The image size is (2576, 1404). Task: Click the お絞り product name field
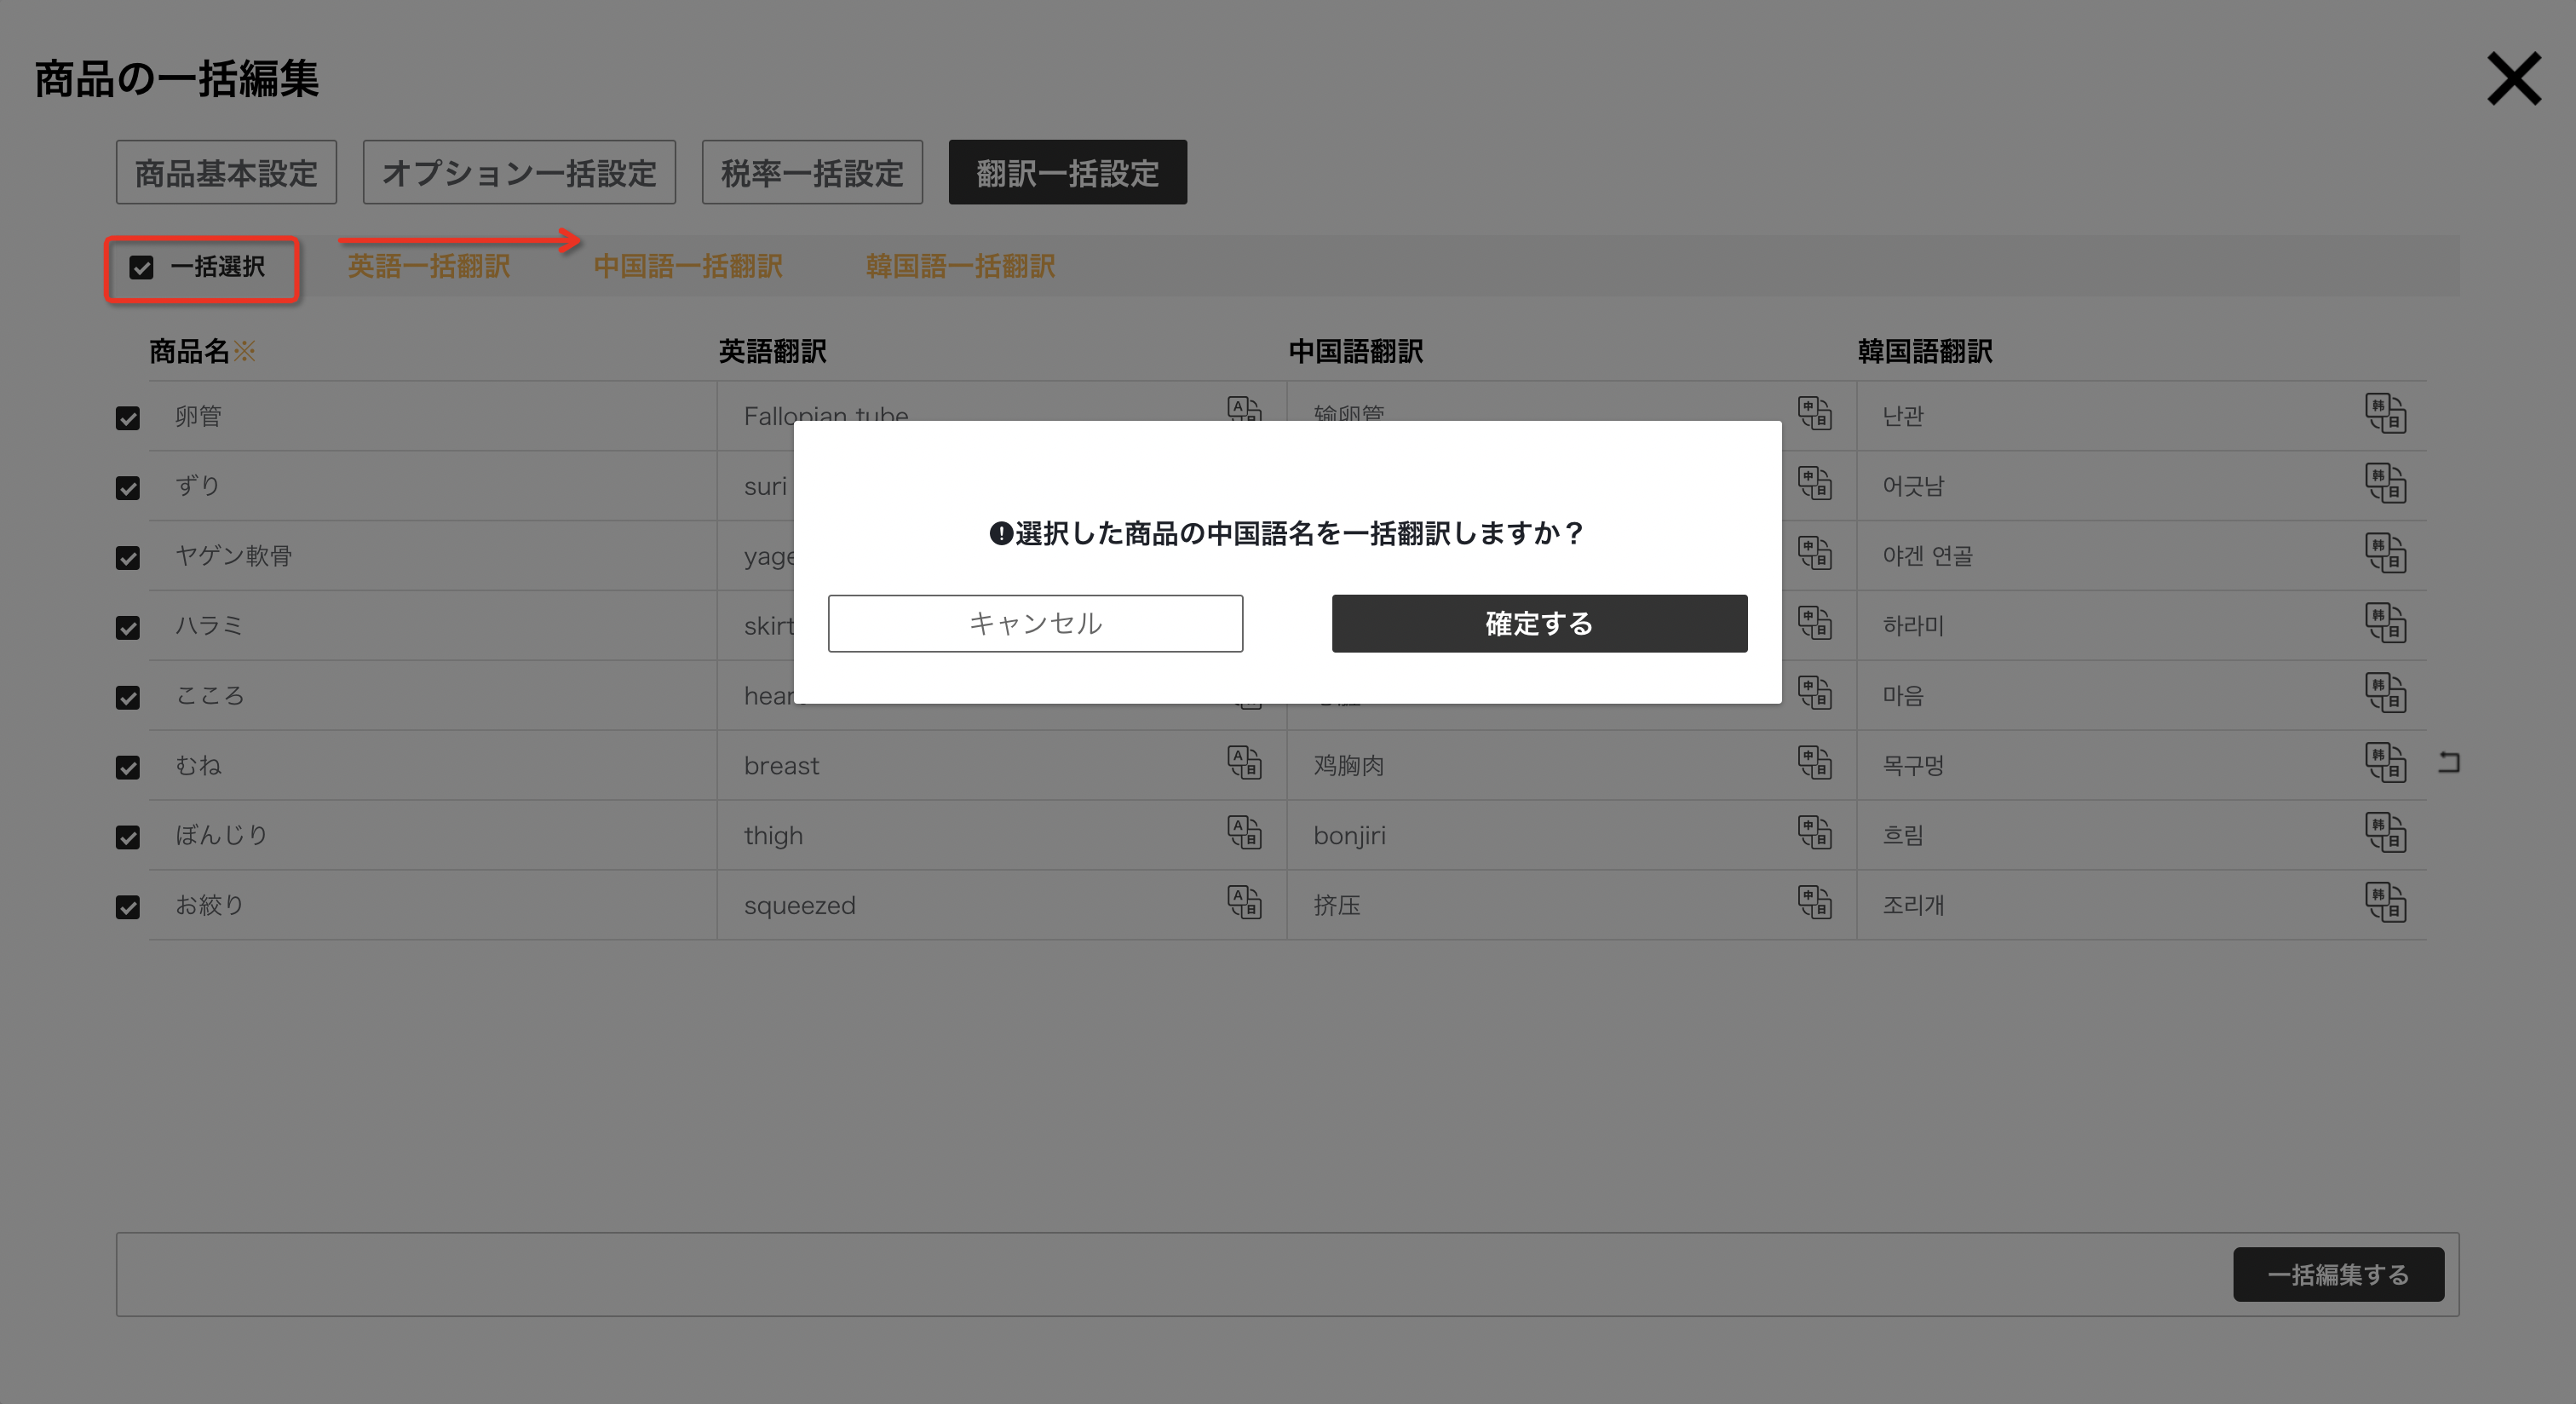coord(432,905)
